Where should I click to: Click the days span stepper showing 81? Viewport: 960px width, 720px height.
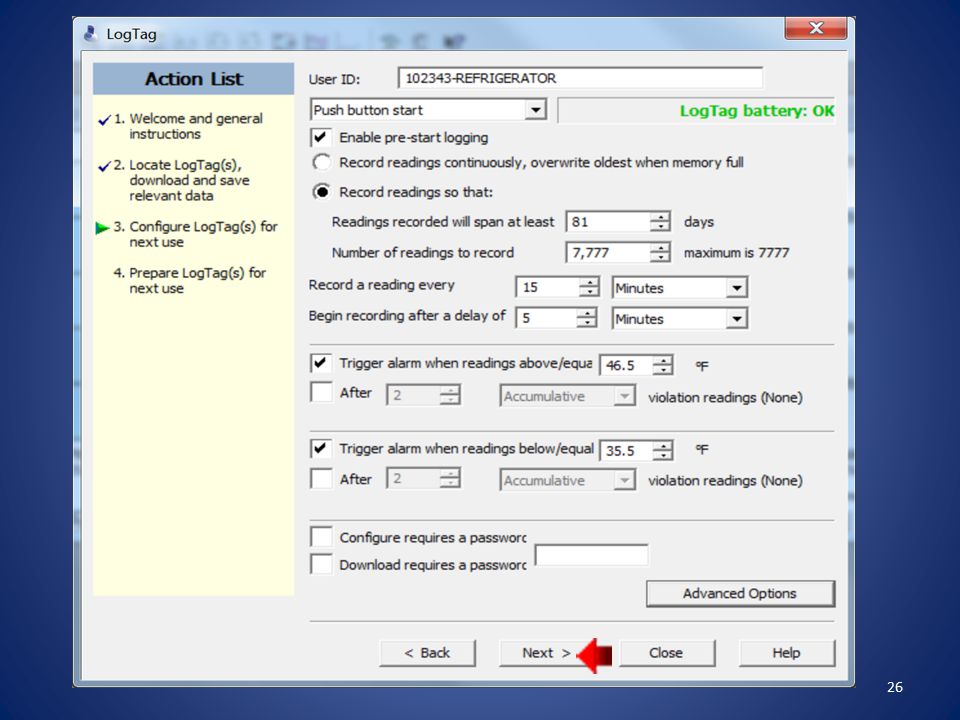[660, 222]
